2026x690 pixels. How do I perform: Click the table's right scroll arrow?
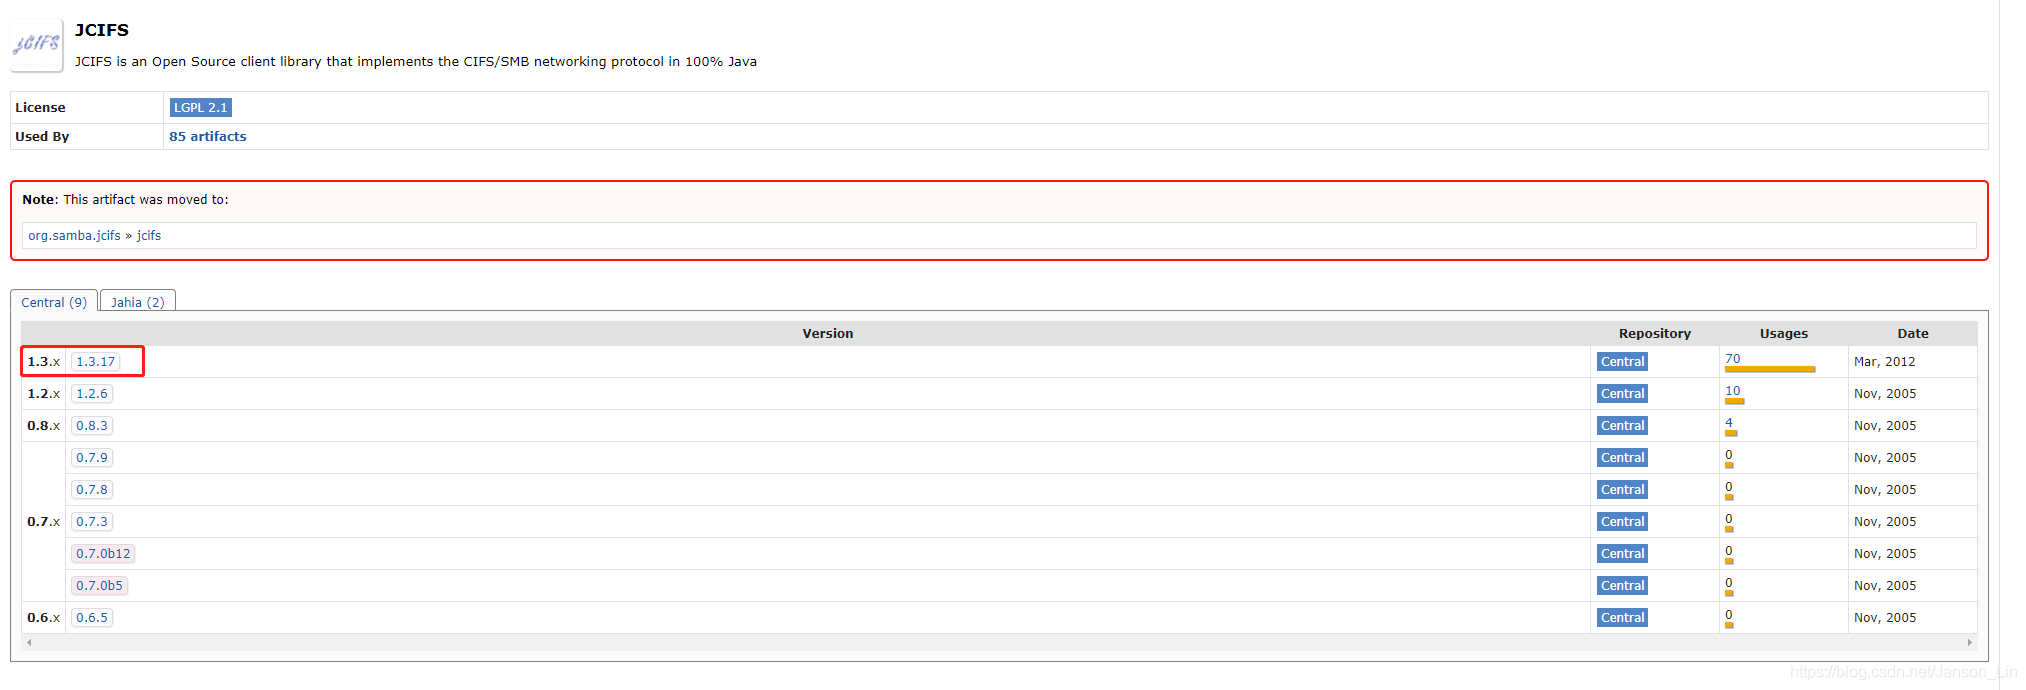point(1969,642)
